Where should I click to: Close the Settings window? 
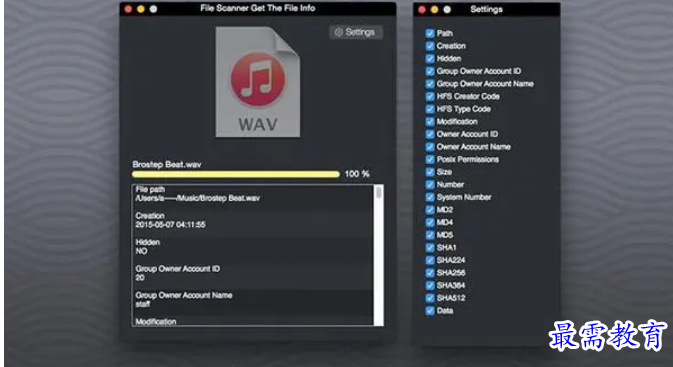(422, 9)
